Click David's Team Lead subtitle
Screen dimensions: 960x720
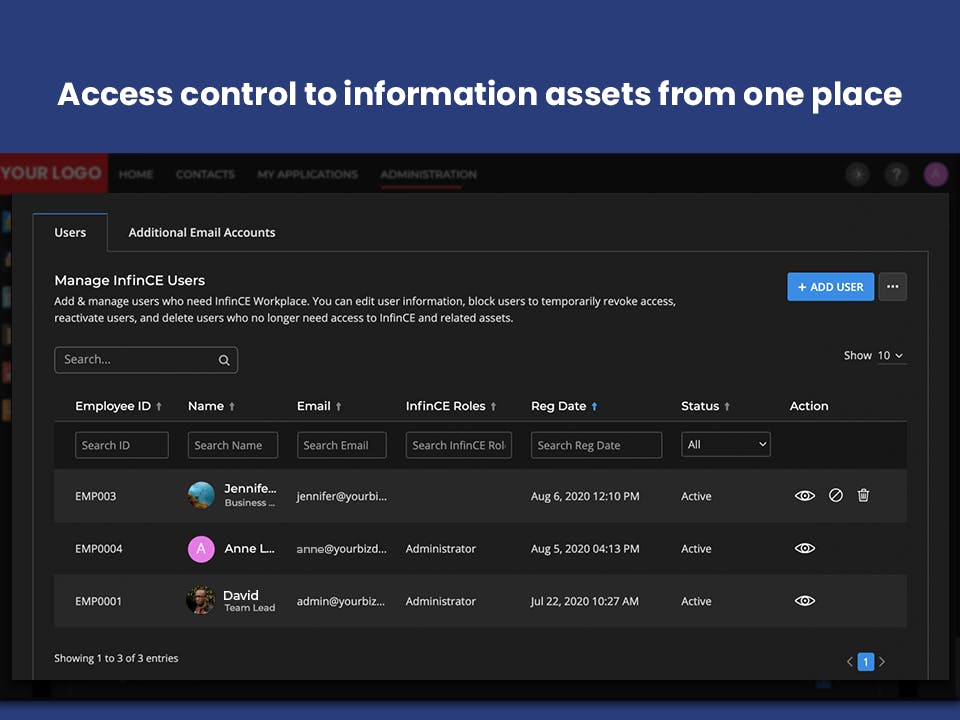tap(250, 608)
